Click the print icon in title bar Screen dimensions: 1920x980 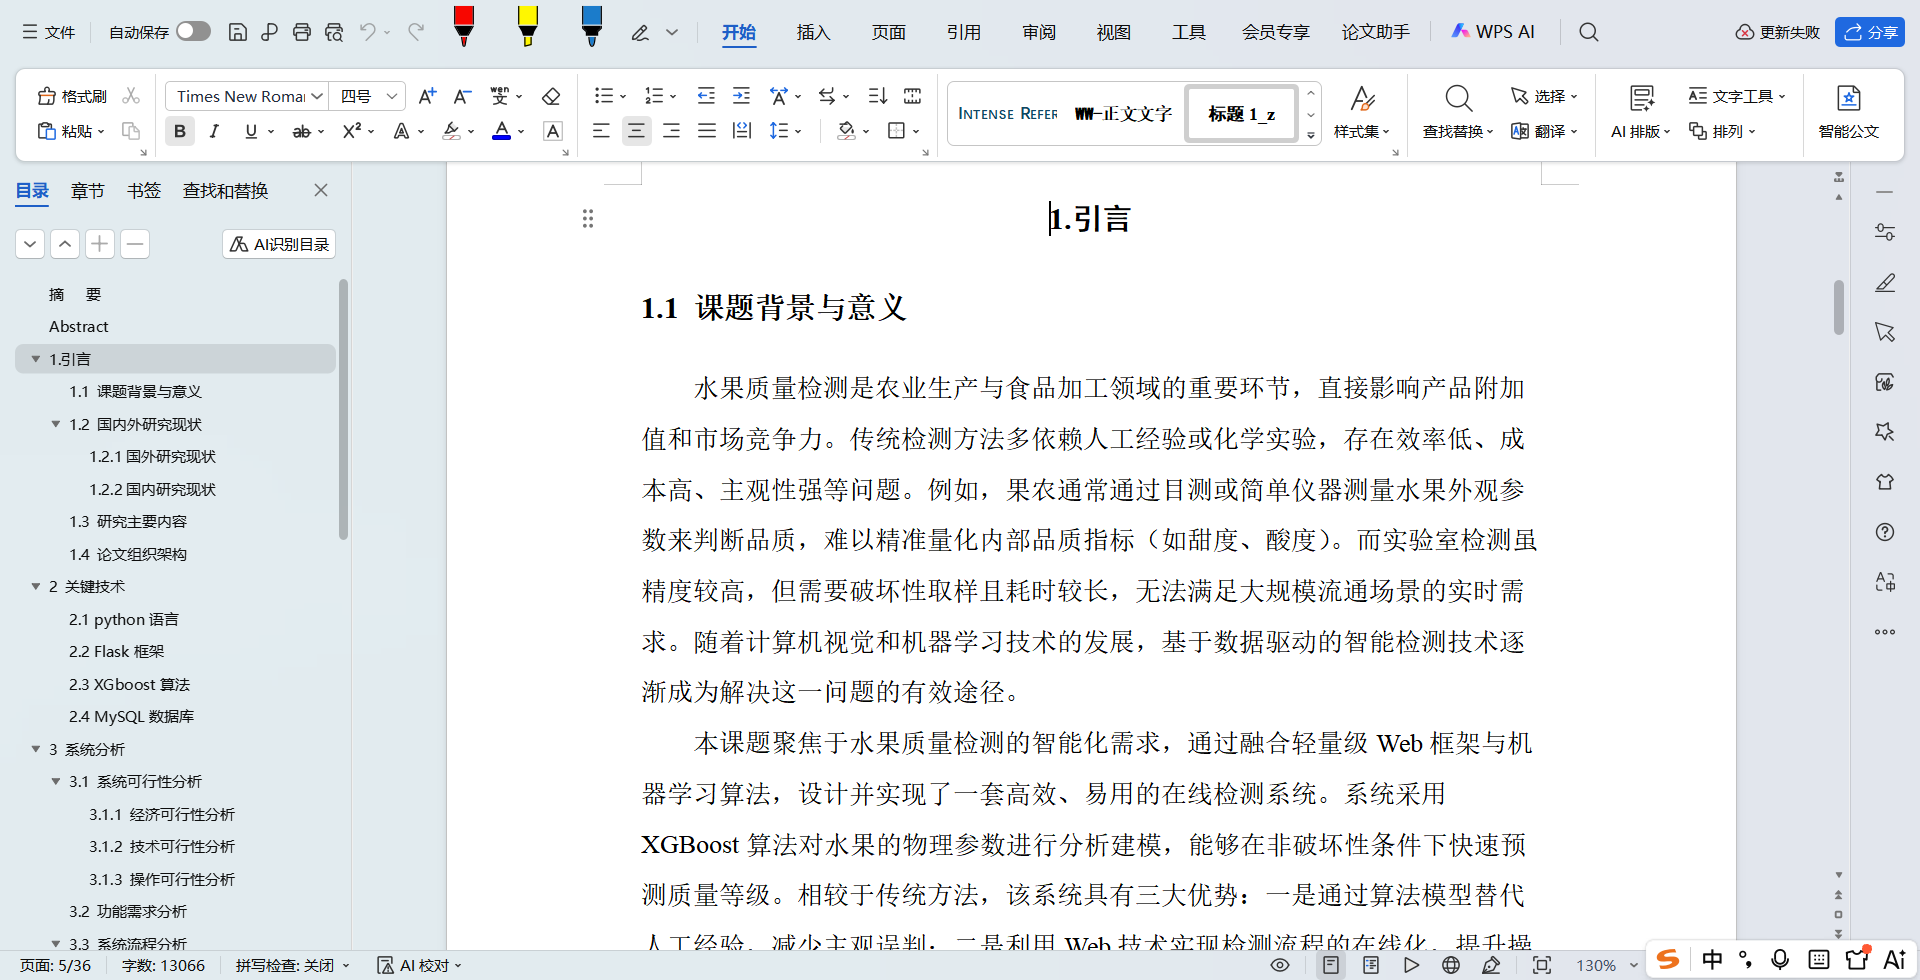coord(302,32)
